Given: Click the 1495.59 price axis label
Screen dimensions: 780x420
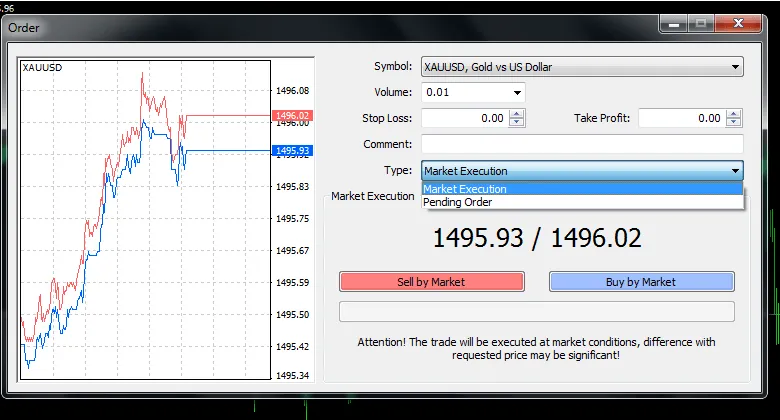Looking at the screenshot, I should coord(292,283).
